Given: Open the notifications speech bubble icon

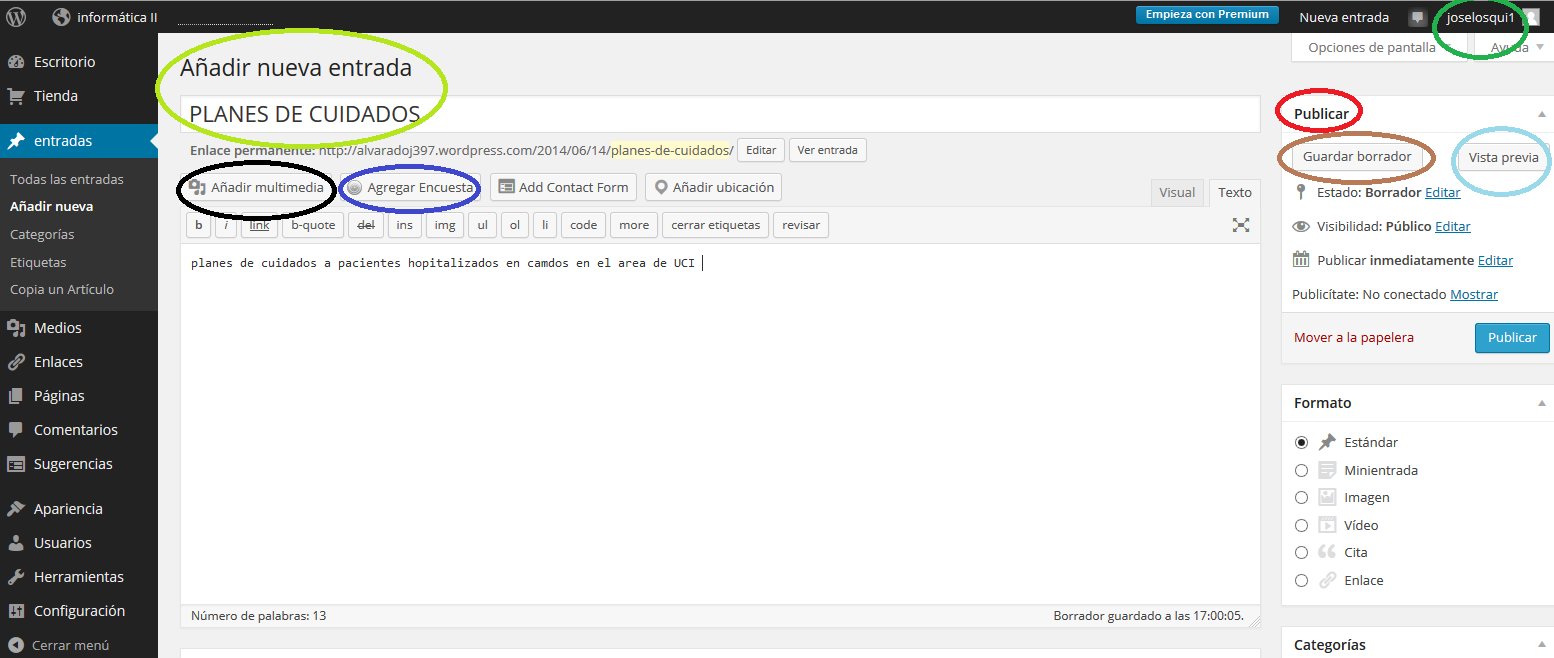Looking at the screenshot, I should coord(1417,18).
